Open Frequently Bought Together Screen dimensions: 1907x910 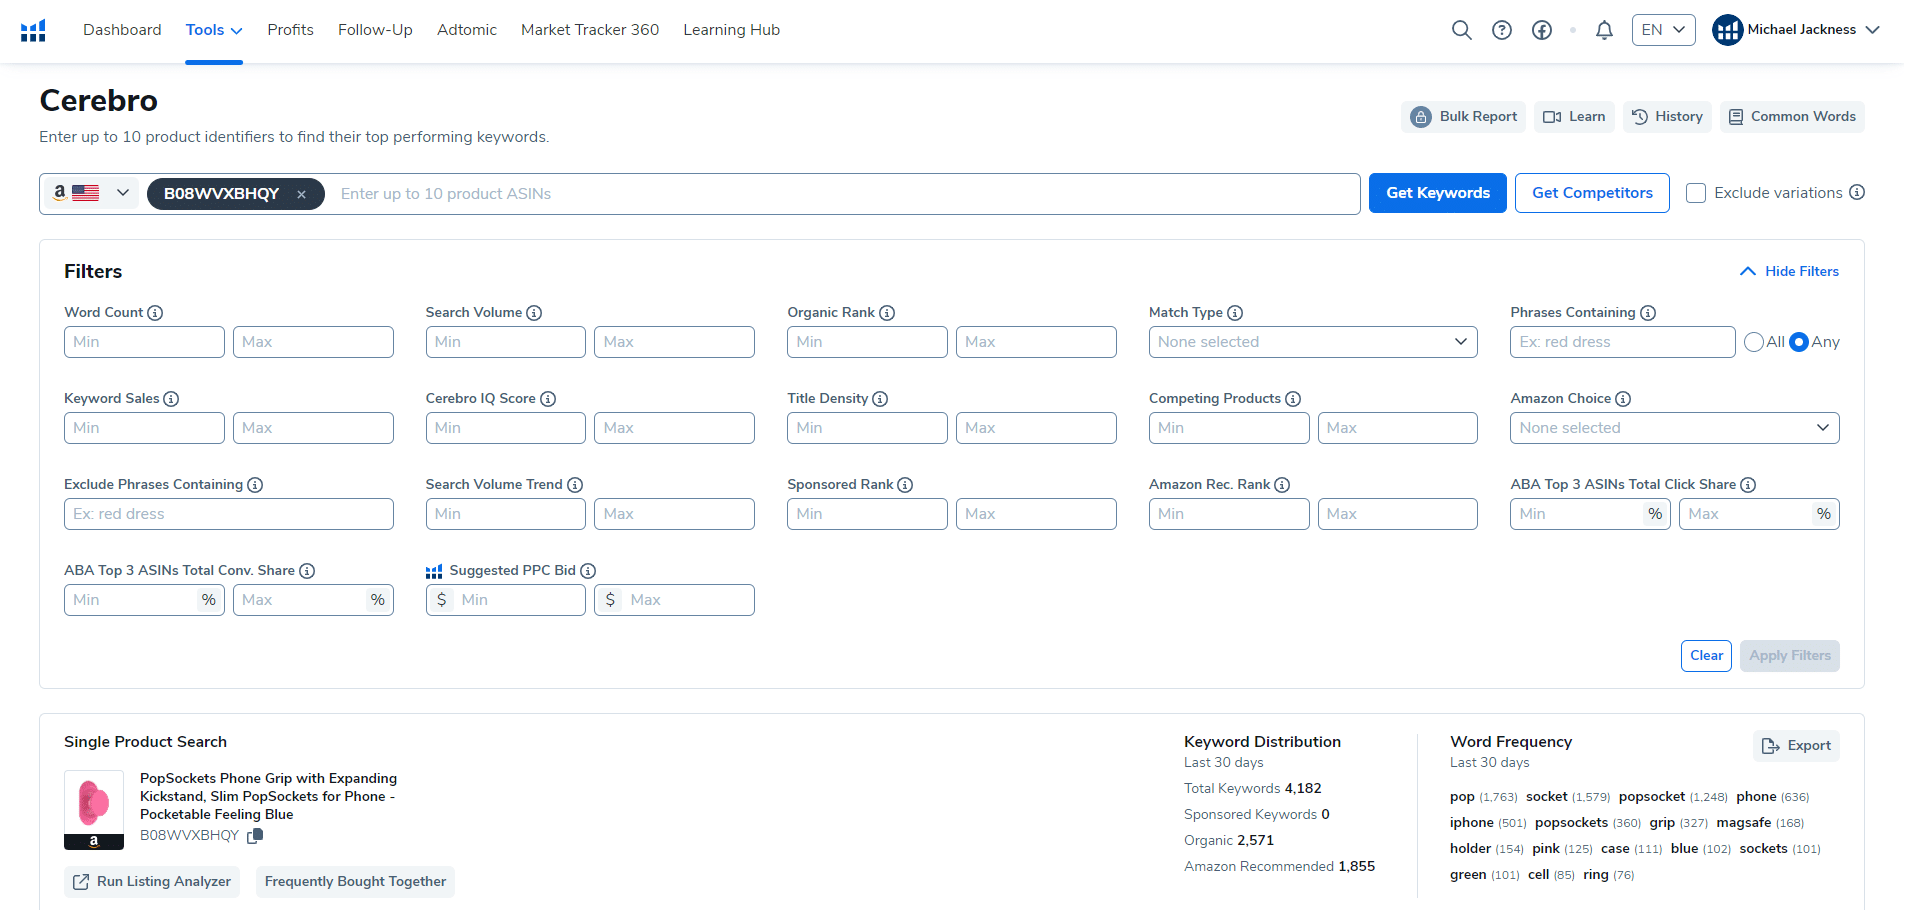pyautogui.click(x=355, y=882)
